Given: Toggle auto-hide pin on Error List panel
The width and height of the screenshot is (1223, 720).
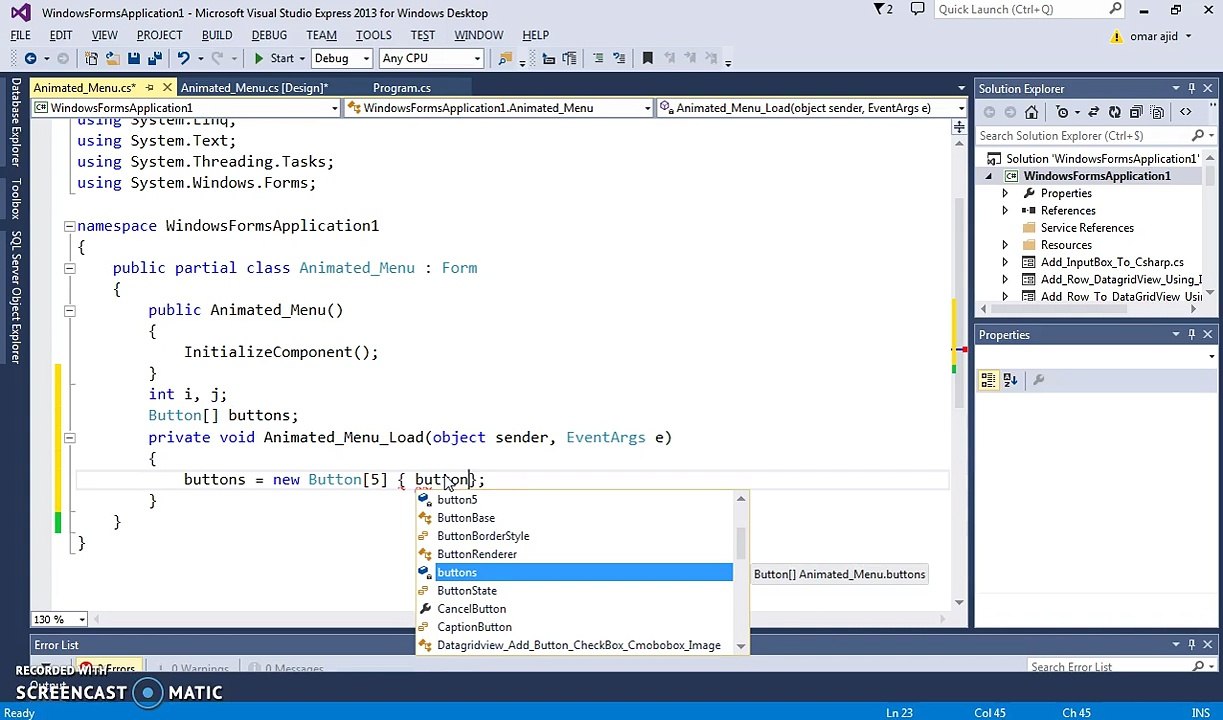Looking at the screenshot, I should click(1191, 645).
